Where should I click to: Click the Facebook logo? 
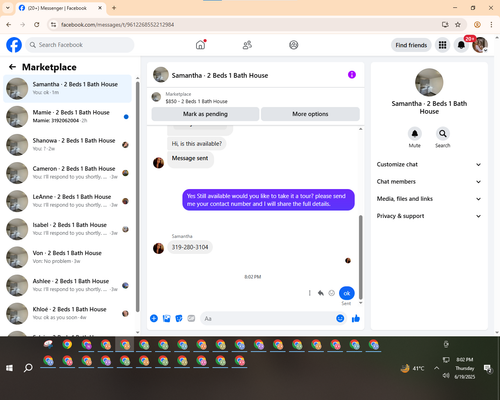[14, 45]
